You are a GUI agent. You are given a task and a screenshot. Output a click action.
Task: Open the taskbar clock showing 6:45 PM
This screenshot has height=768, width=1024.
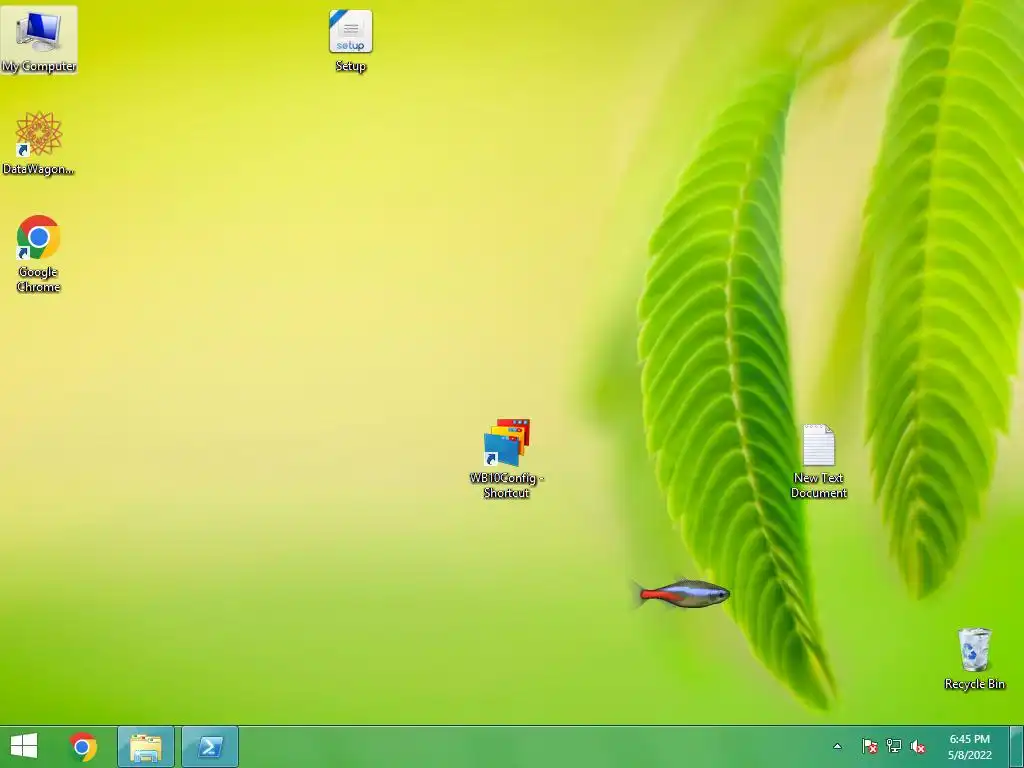(970, 746)
